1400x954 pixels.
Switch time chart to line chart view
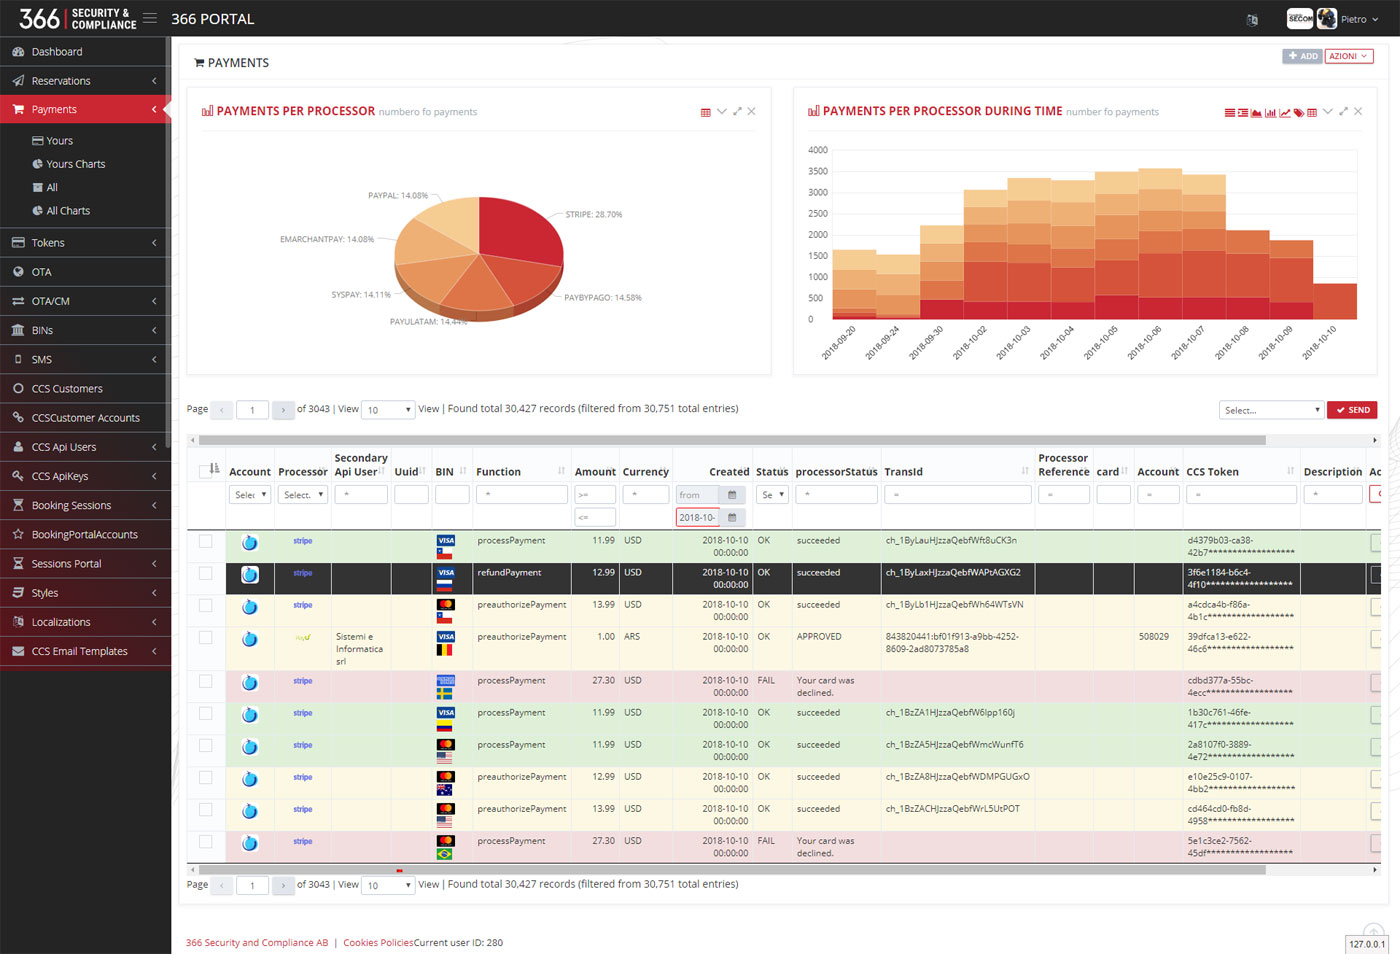point(1285,113)
